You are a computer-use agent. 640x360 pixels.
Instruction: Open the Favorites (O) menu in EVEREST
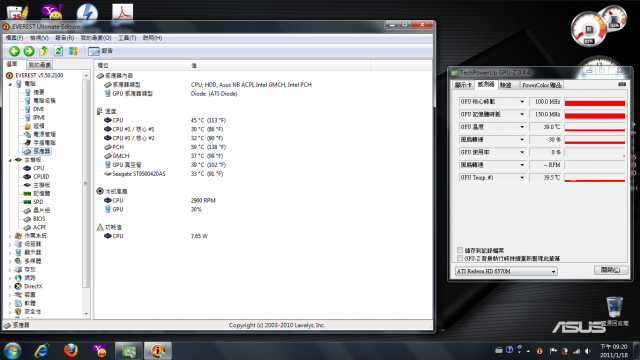point(96,38)
